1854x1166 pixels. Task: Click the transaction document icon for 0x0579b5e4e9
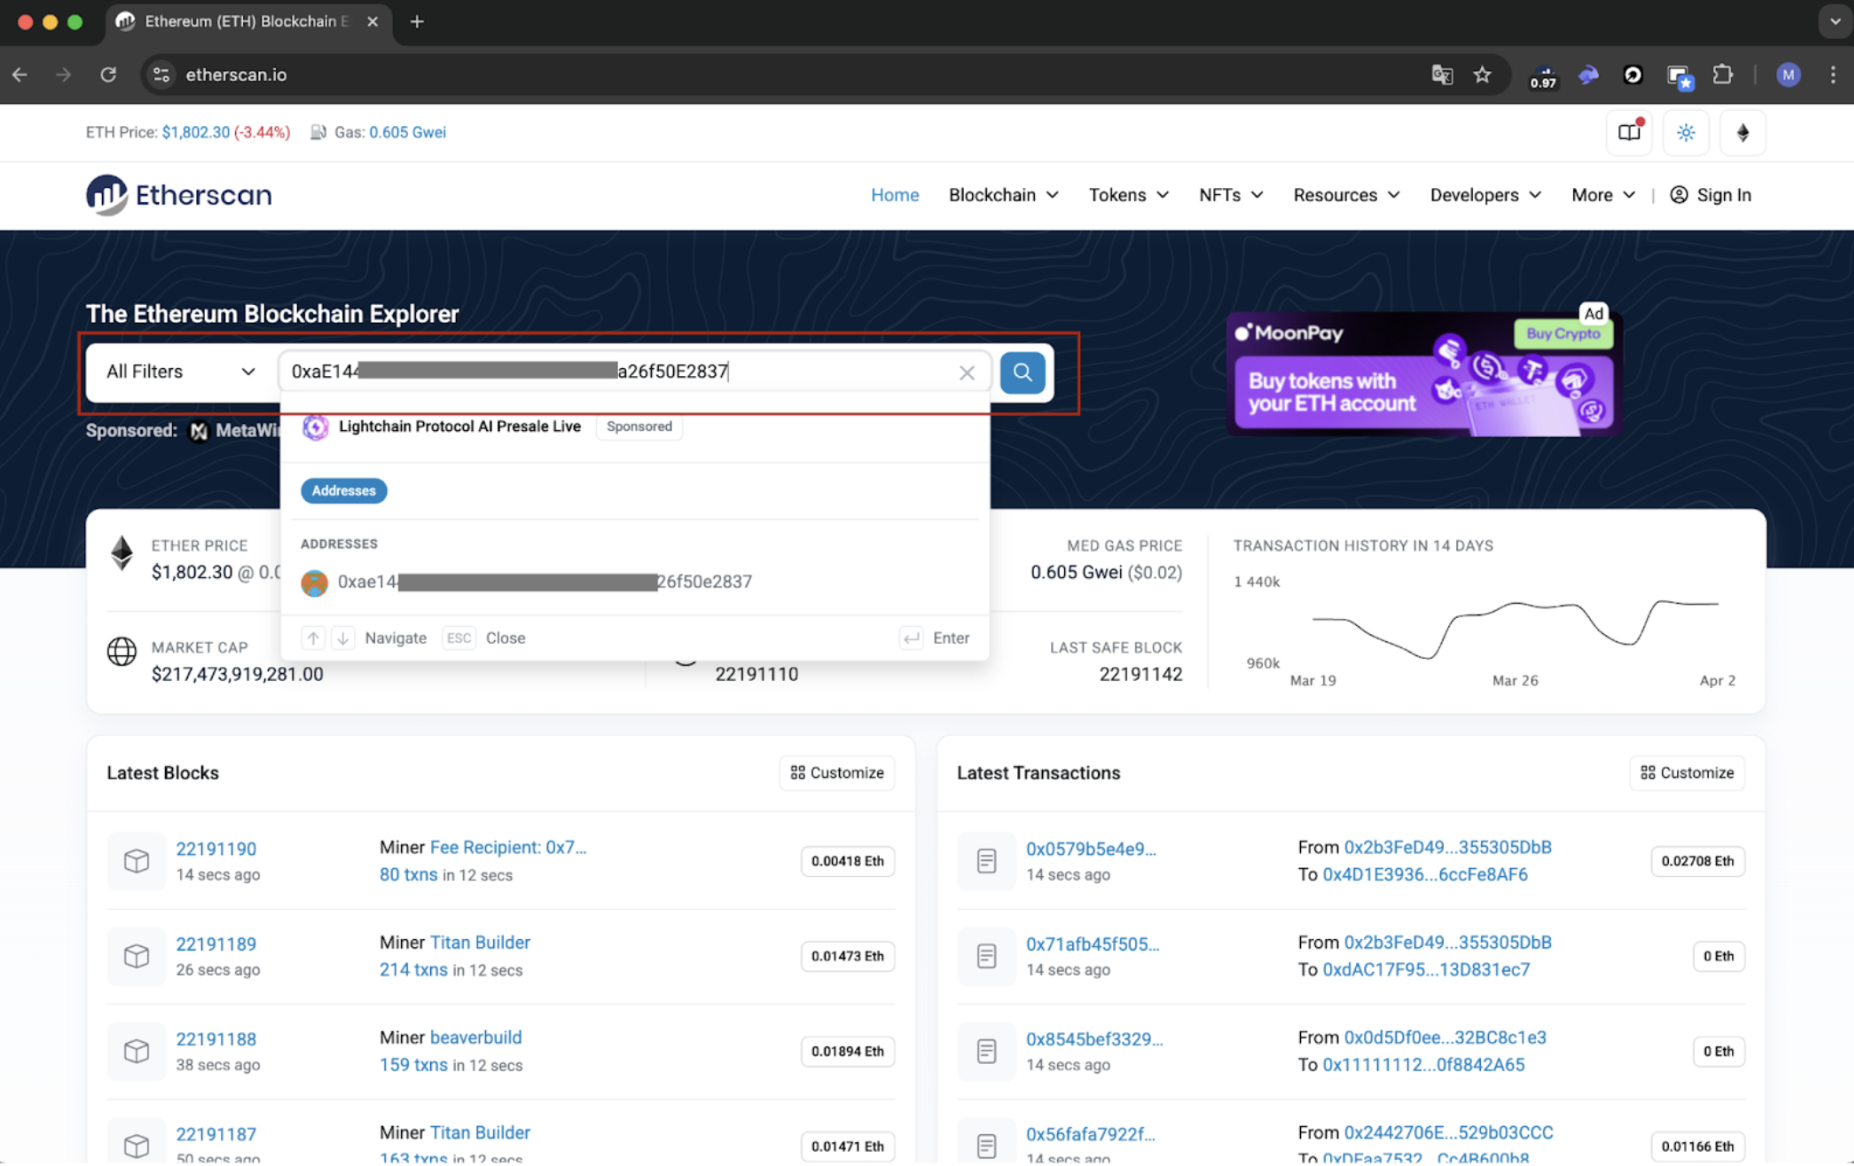pos(986,861)
